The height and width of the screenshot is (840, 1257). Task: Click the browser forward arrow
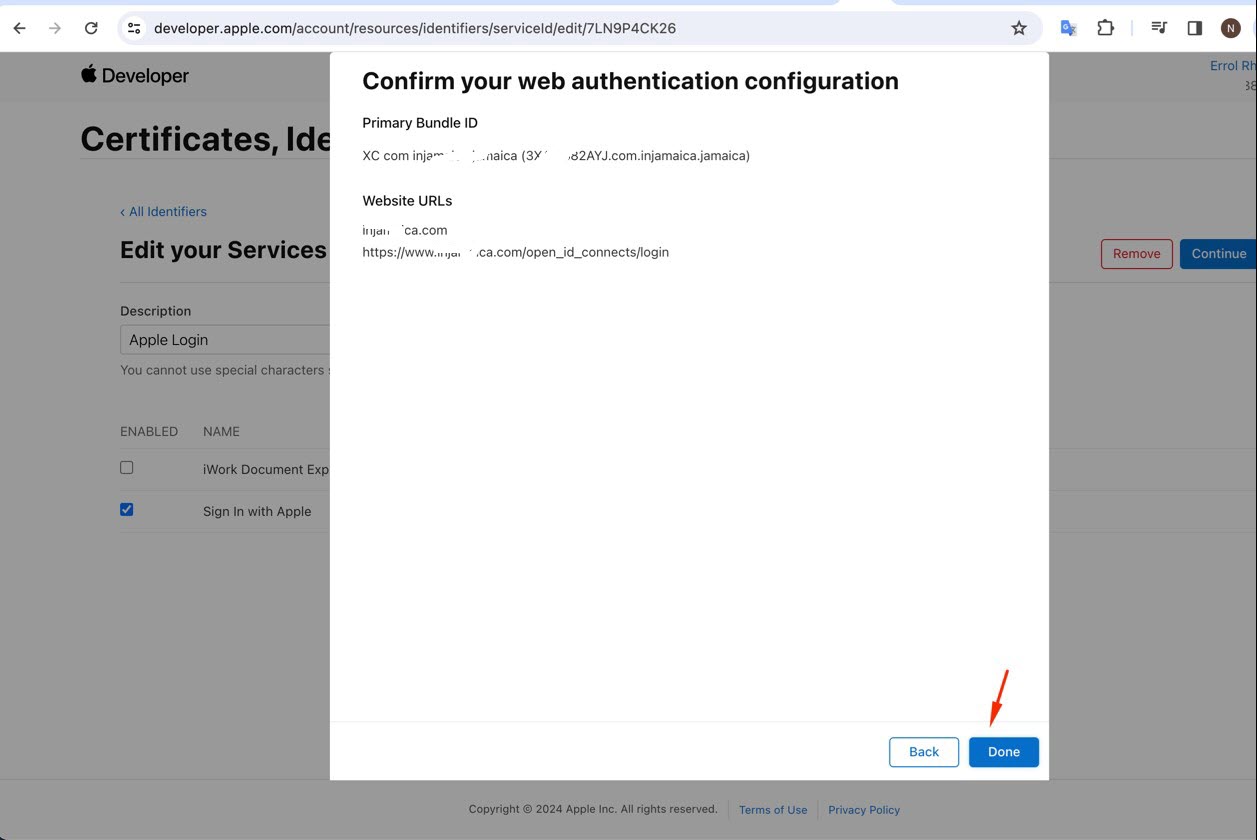click(55, 28)
